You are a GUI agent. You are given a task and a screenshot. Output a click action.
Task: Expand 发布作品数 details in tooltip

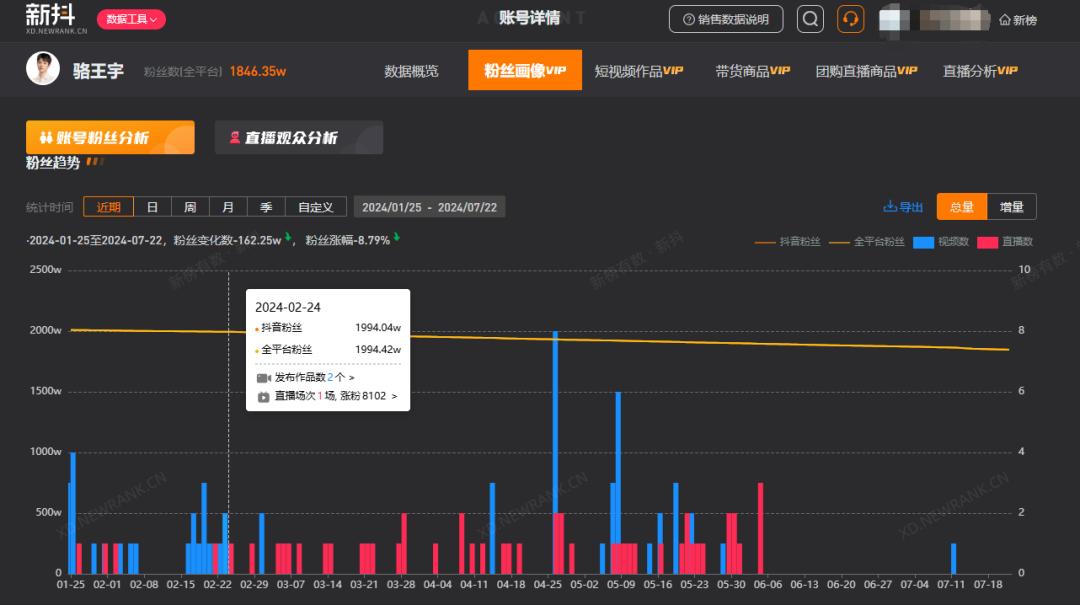click(x=314, y=378)
